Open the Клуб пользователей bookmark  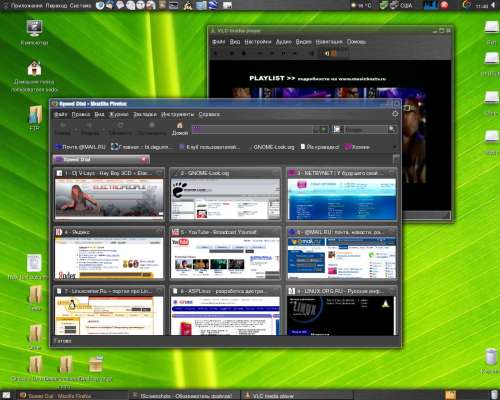click(209, 147)
